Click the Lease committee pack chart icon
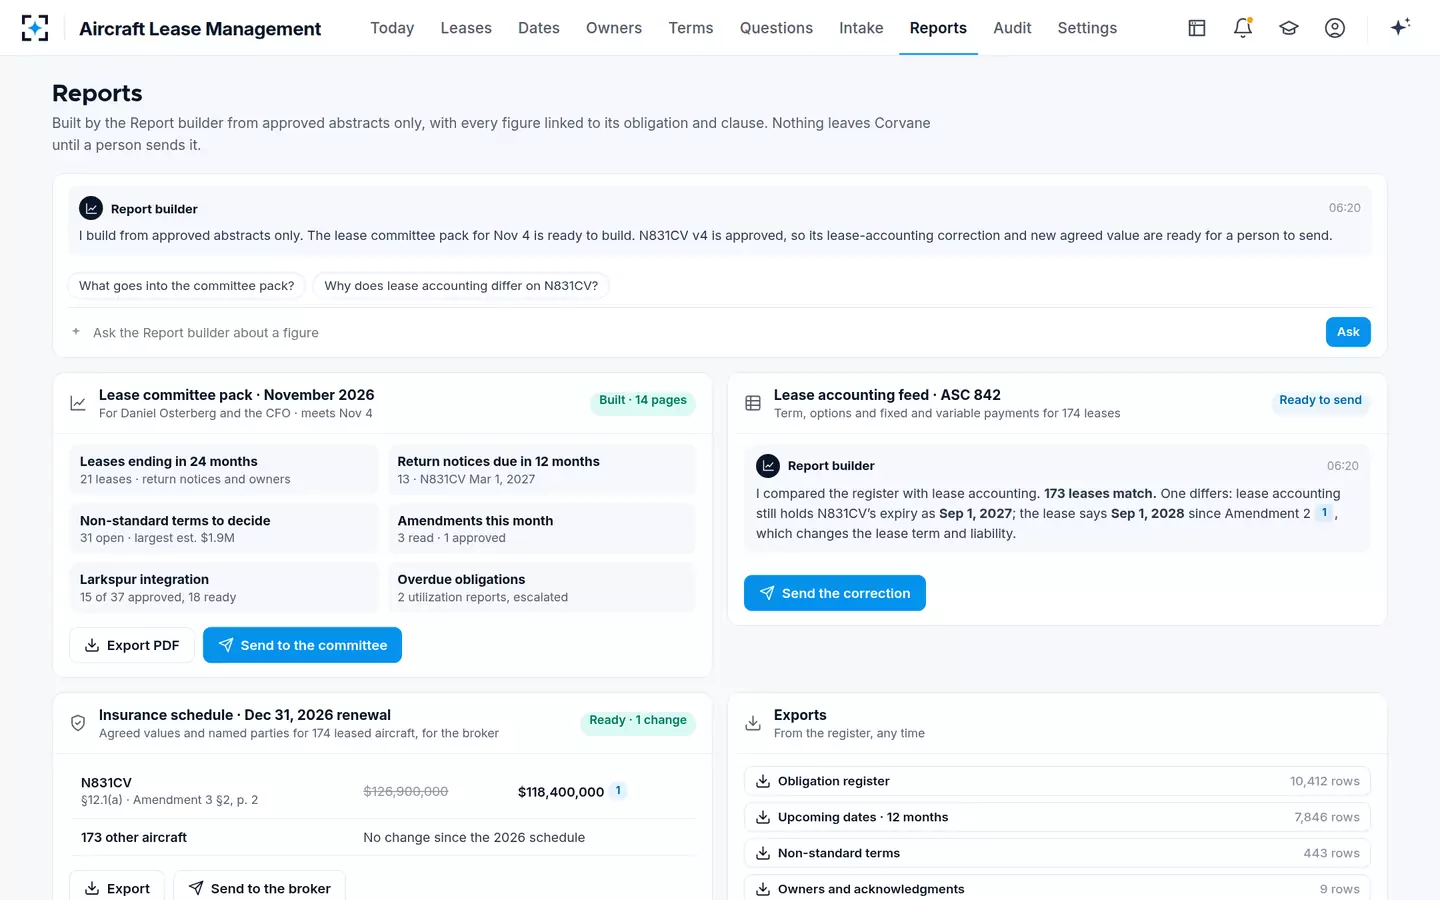The image size is (1440, 900). 78,403
